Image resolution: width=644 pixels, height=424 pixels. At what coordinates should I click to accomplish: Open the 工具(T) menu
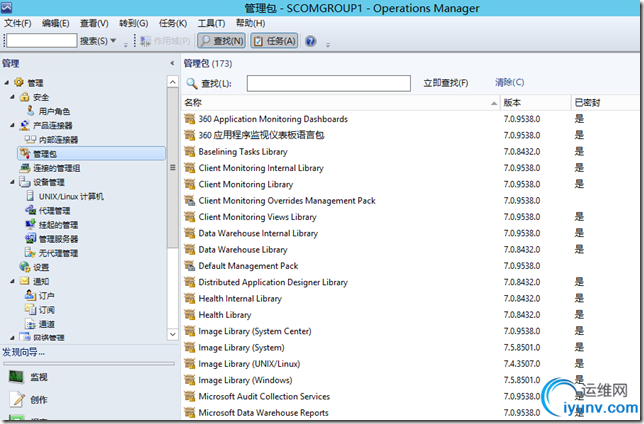click(212, 23)
